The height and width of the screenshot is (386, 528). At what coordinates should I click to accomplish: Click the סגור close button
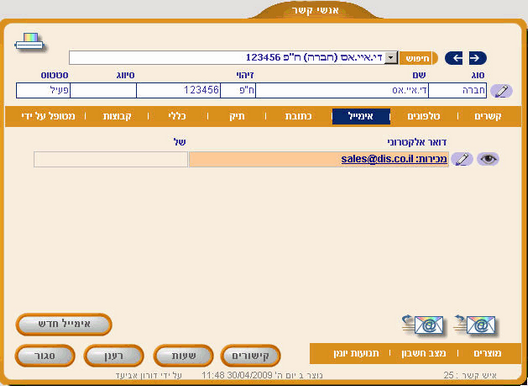coord(45,355)
